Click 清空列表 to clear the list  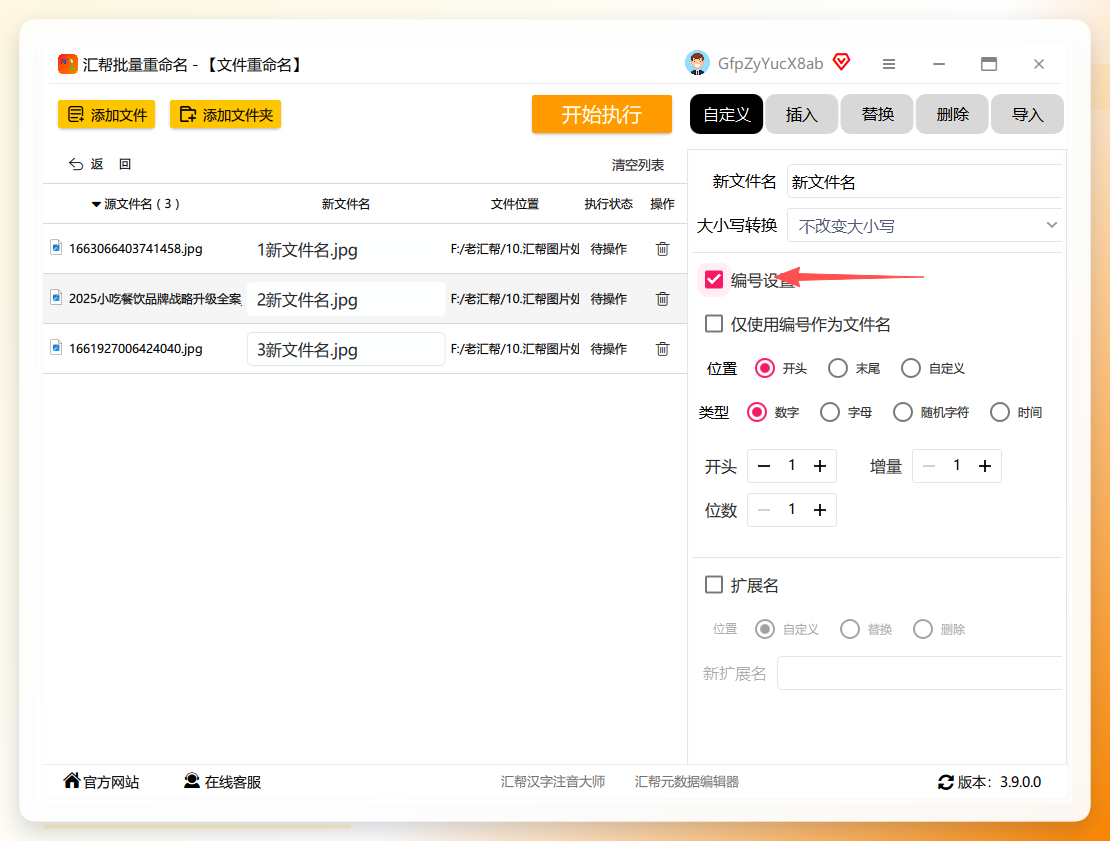(638, 165)
